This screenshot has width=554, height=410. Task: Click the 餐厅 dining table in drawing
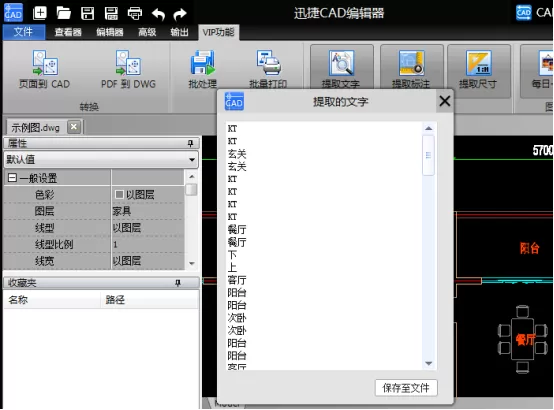[523, 340]
